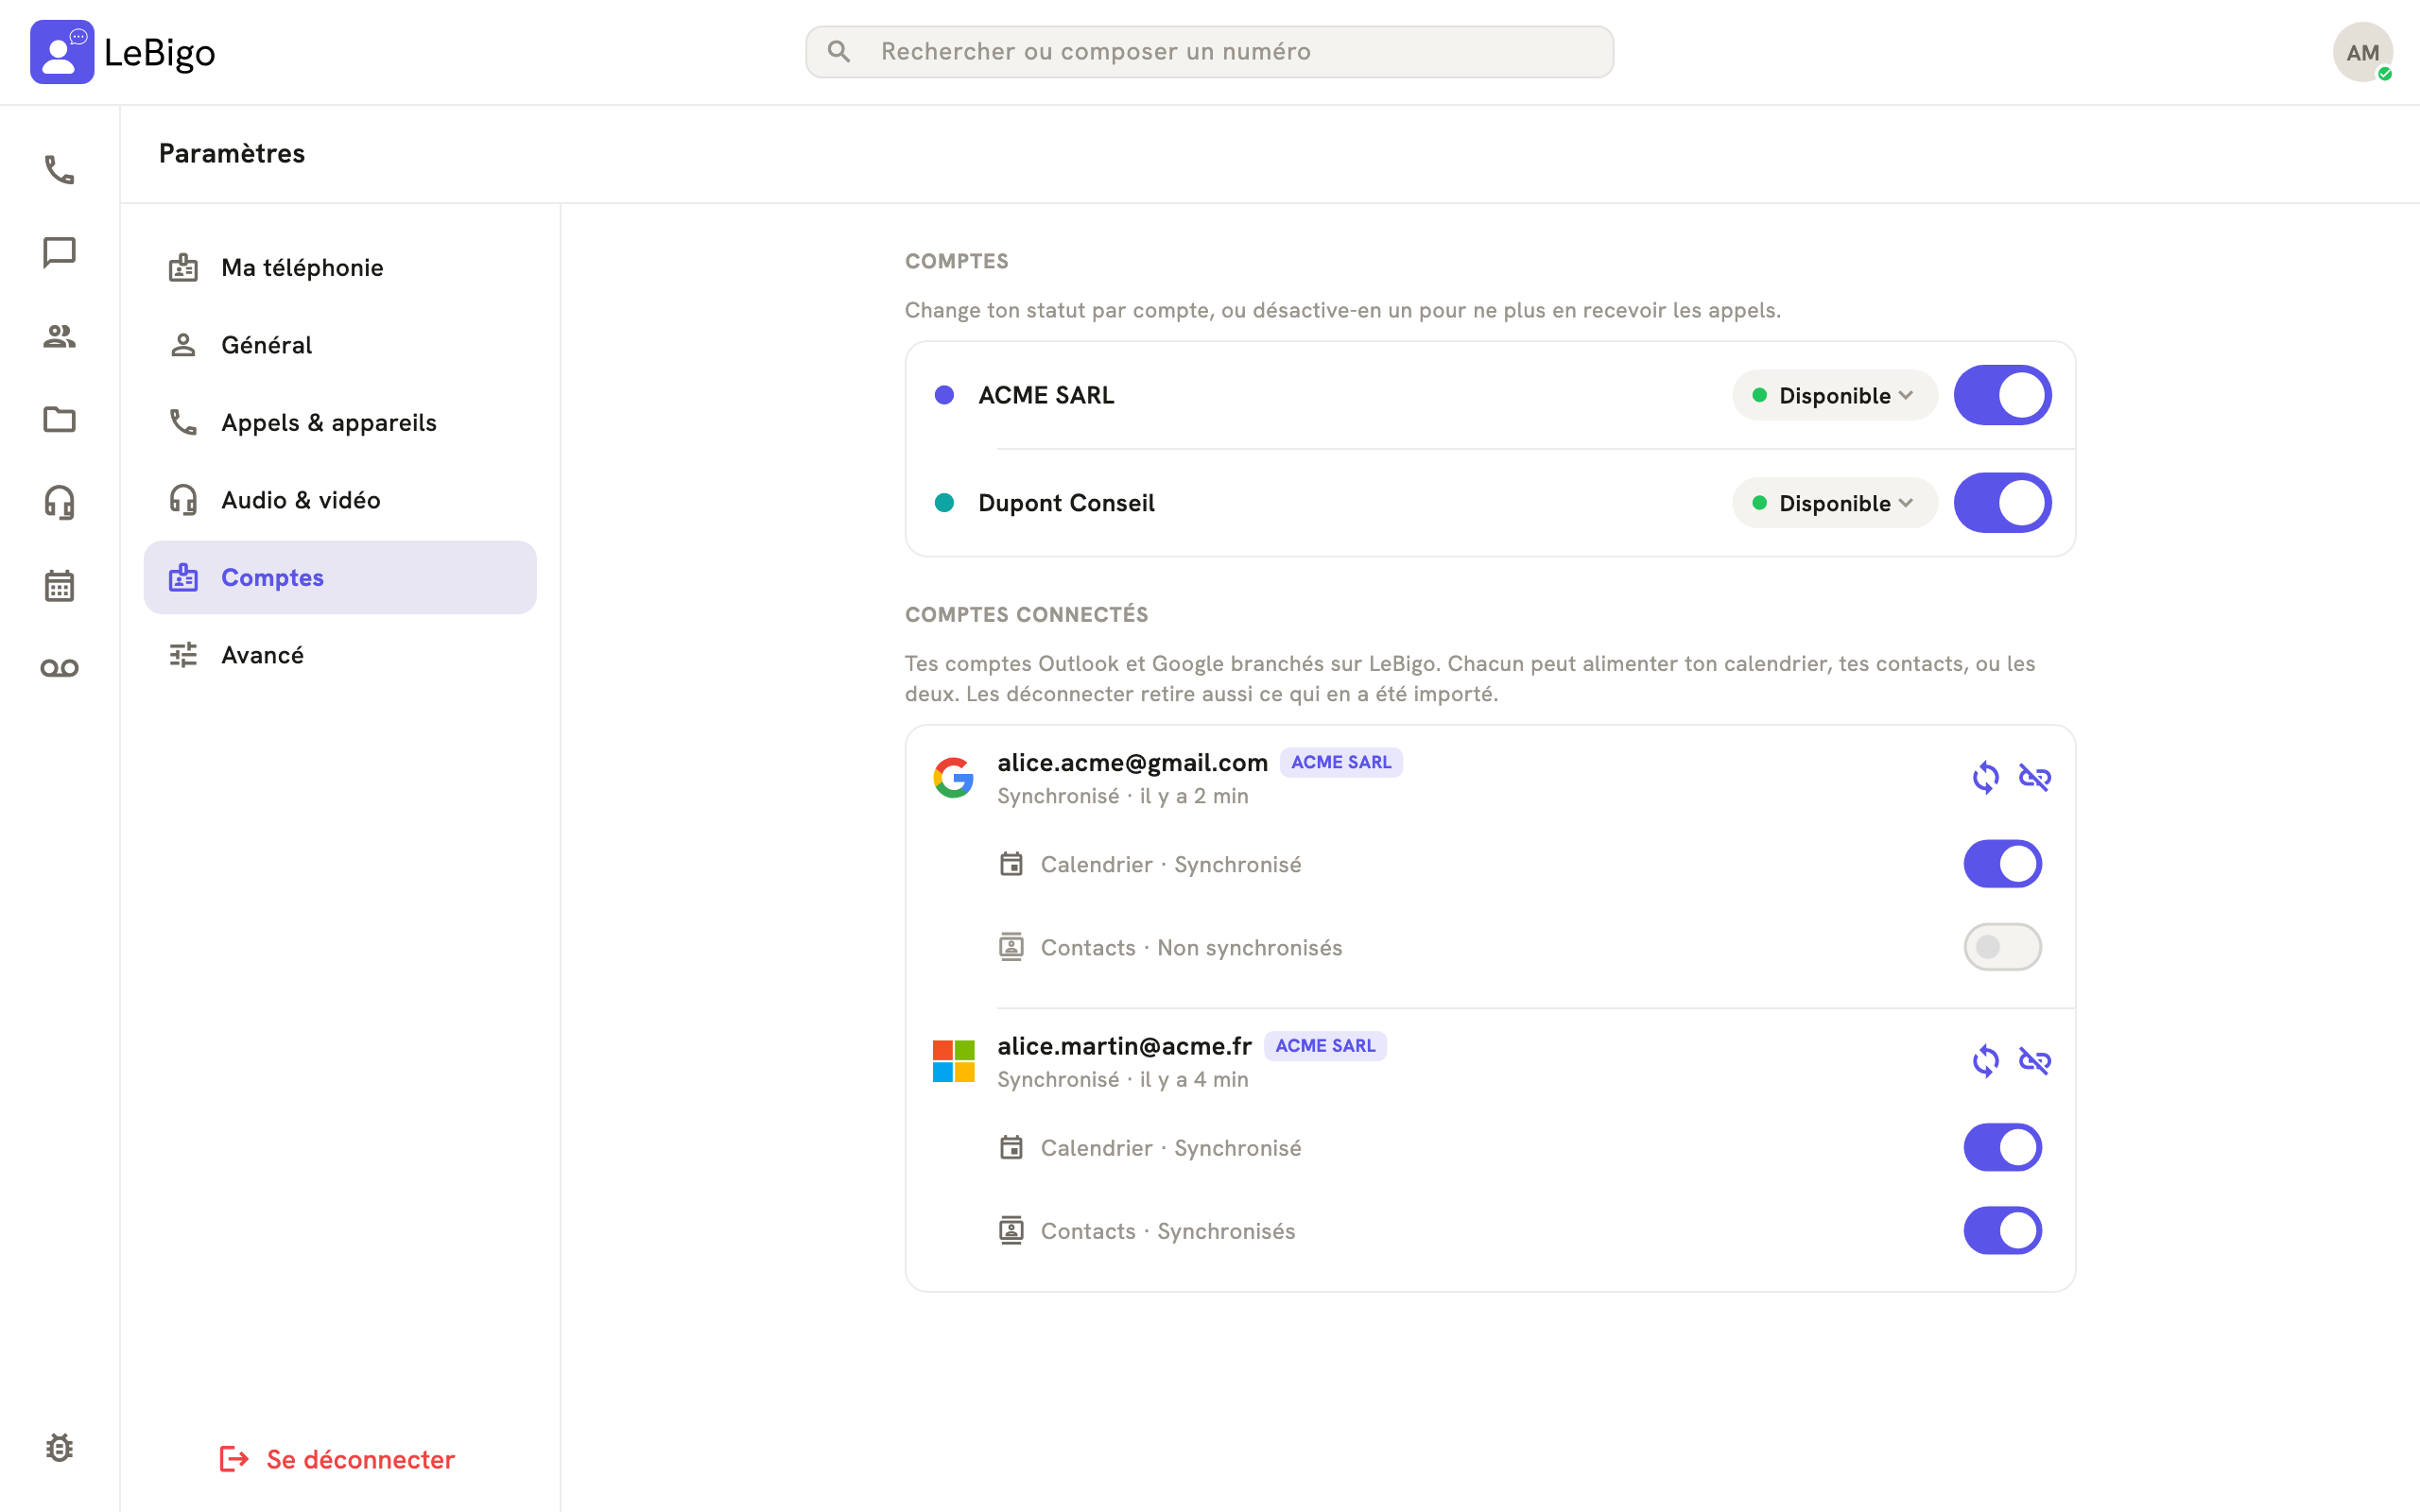Click the bug report icon at sidebar bottom
The width and height of the screenshot is (2420, 1512).
tap(59, 1447)
